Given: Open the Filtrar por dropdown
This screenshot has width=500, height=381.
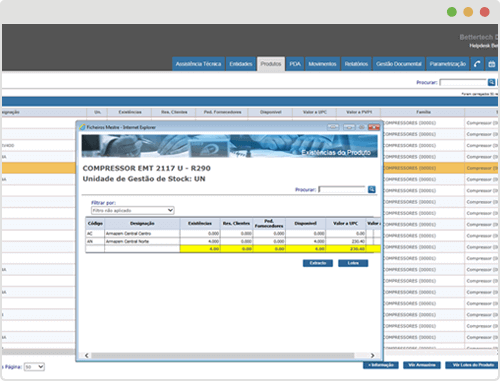Looking at the screenshot, I should click(x=133, y=210).
